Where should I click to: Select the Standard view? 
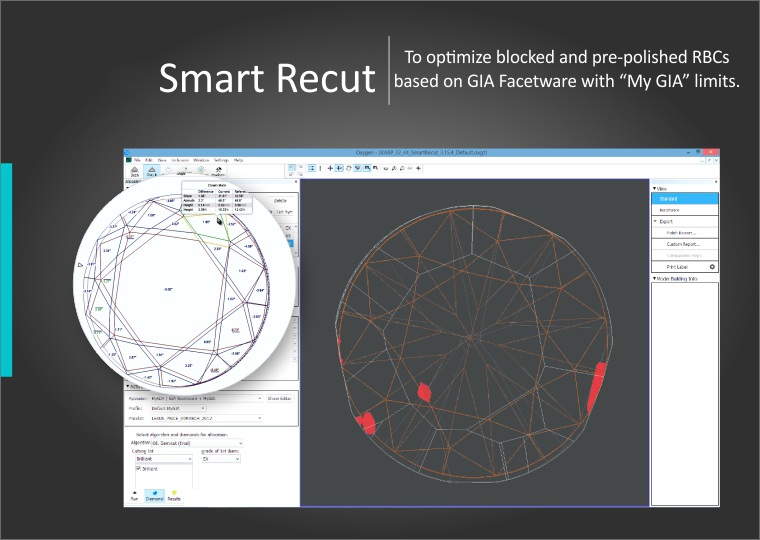[x=684, y=199]
